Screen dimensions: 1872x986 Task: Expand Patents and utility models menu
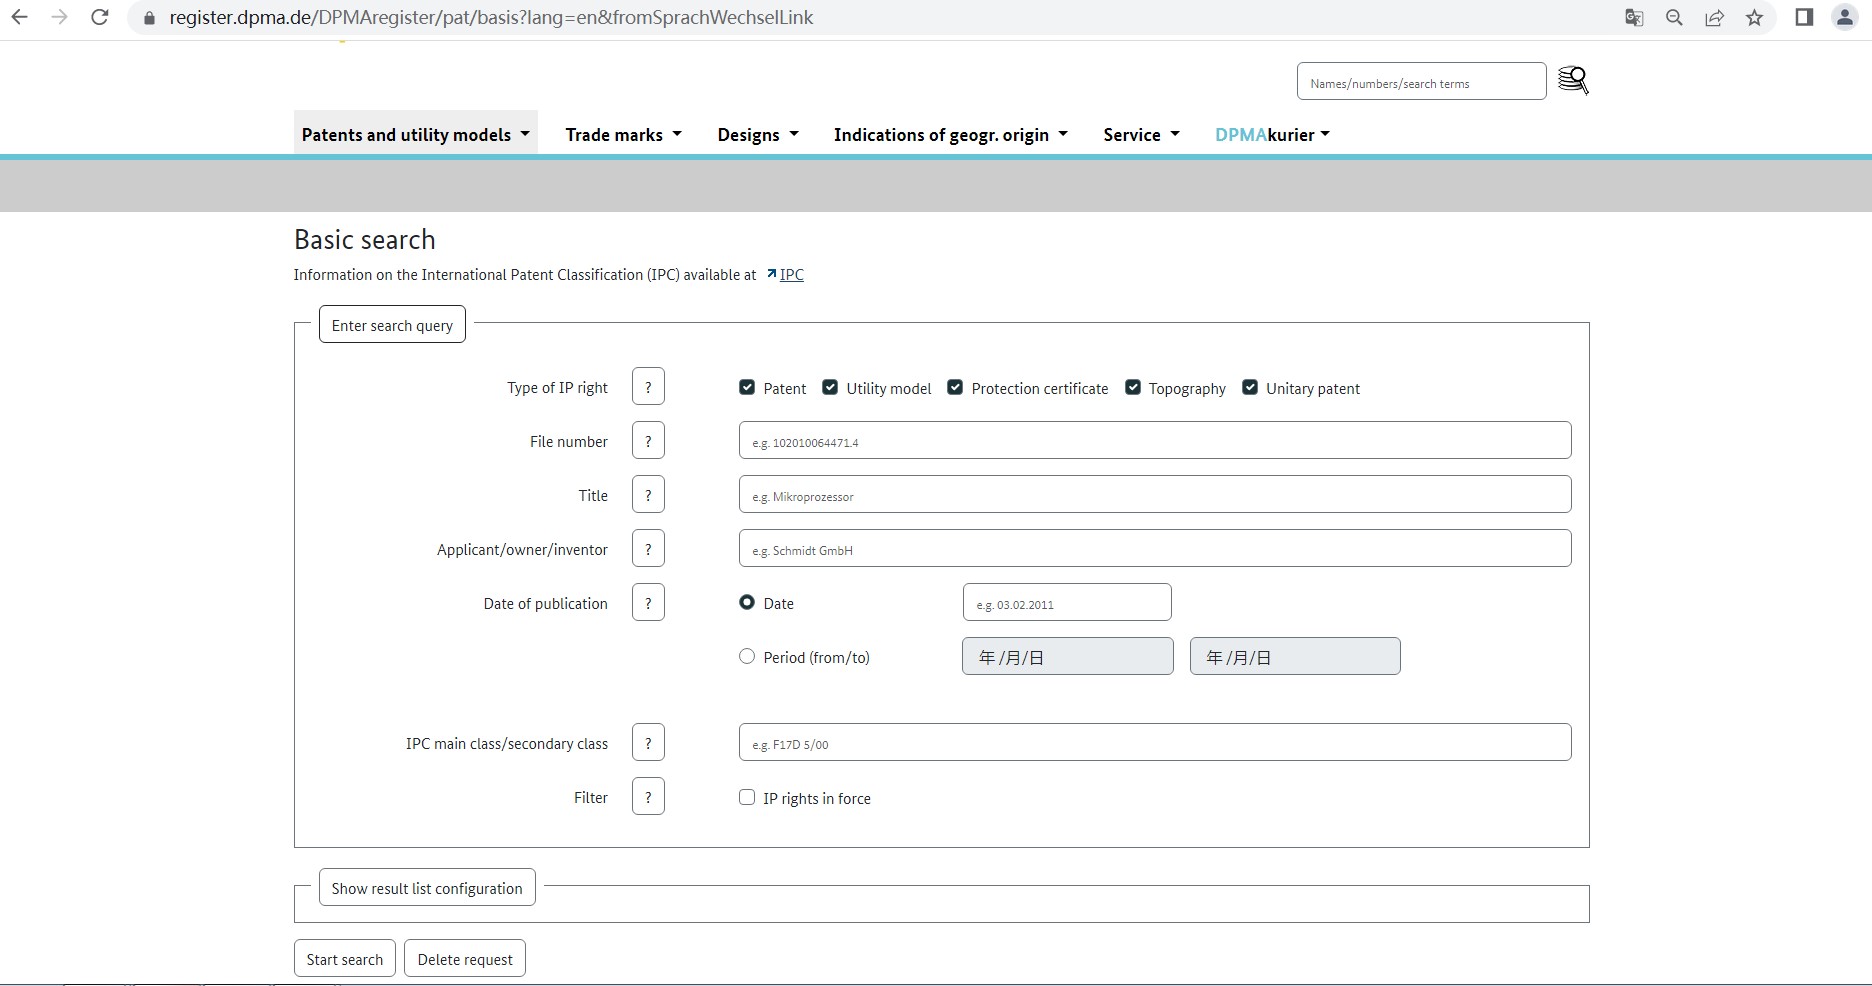click(x=415, y=134)
